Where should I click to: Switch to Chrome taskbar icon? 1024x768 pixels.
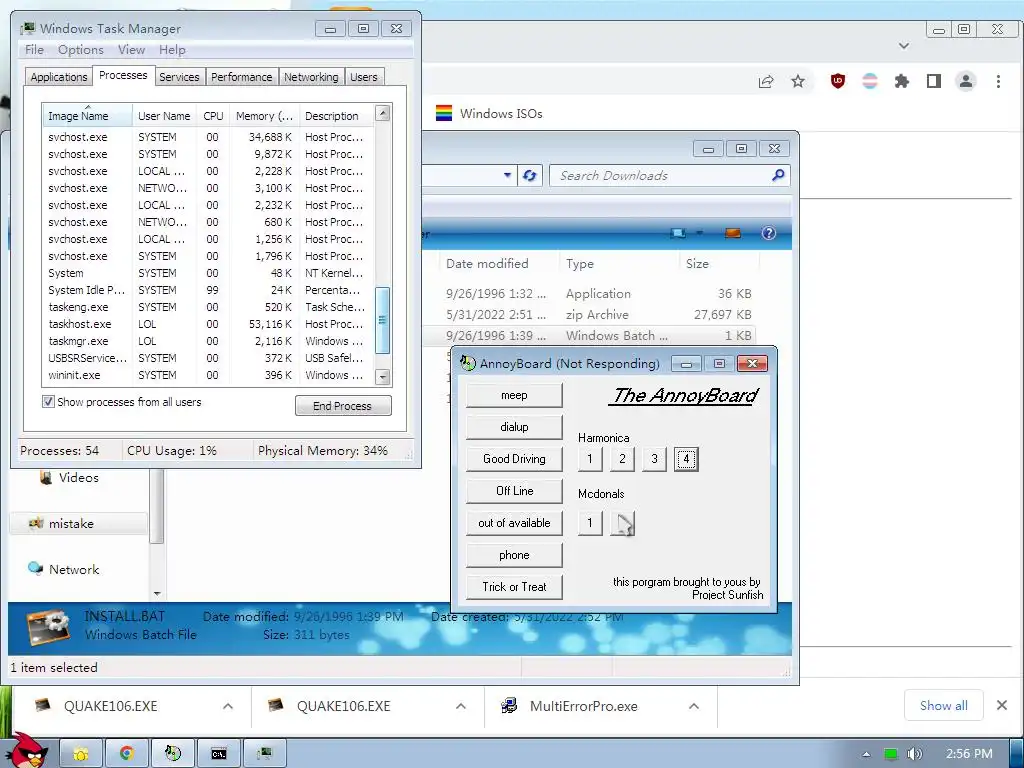[127, 754]
